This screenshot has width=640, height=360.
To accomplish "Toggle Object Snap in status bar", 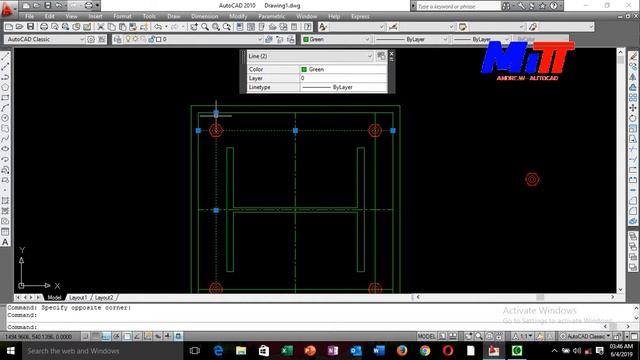I will [127, 336].
